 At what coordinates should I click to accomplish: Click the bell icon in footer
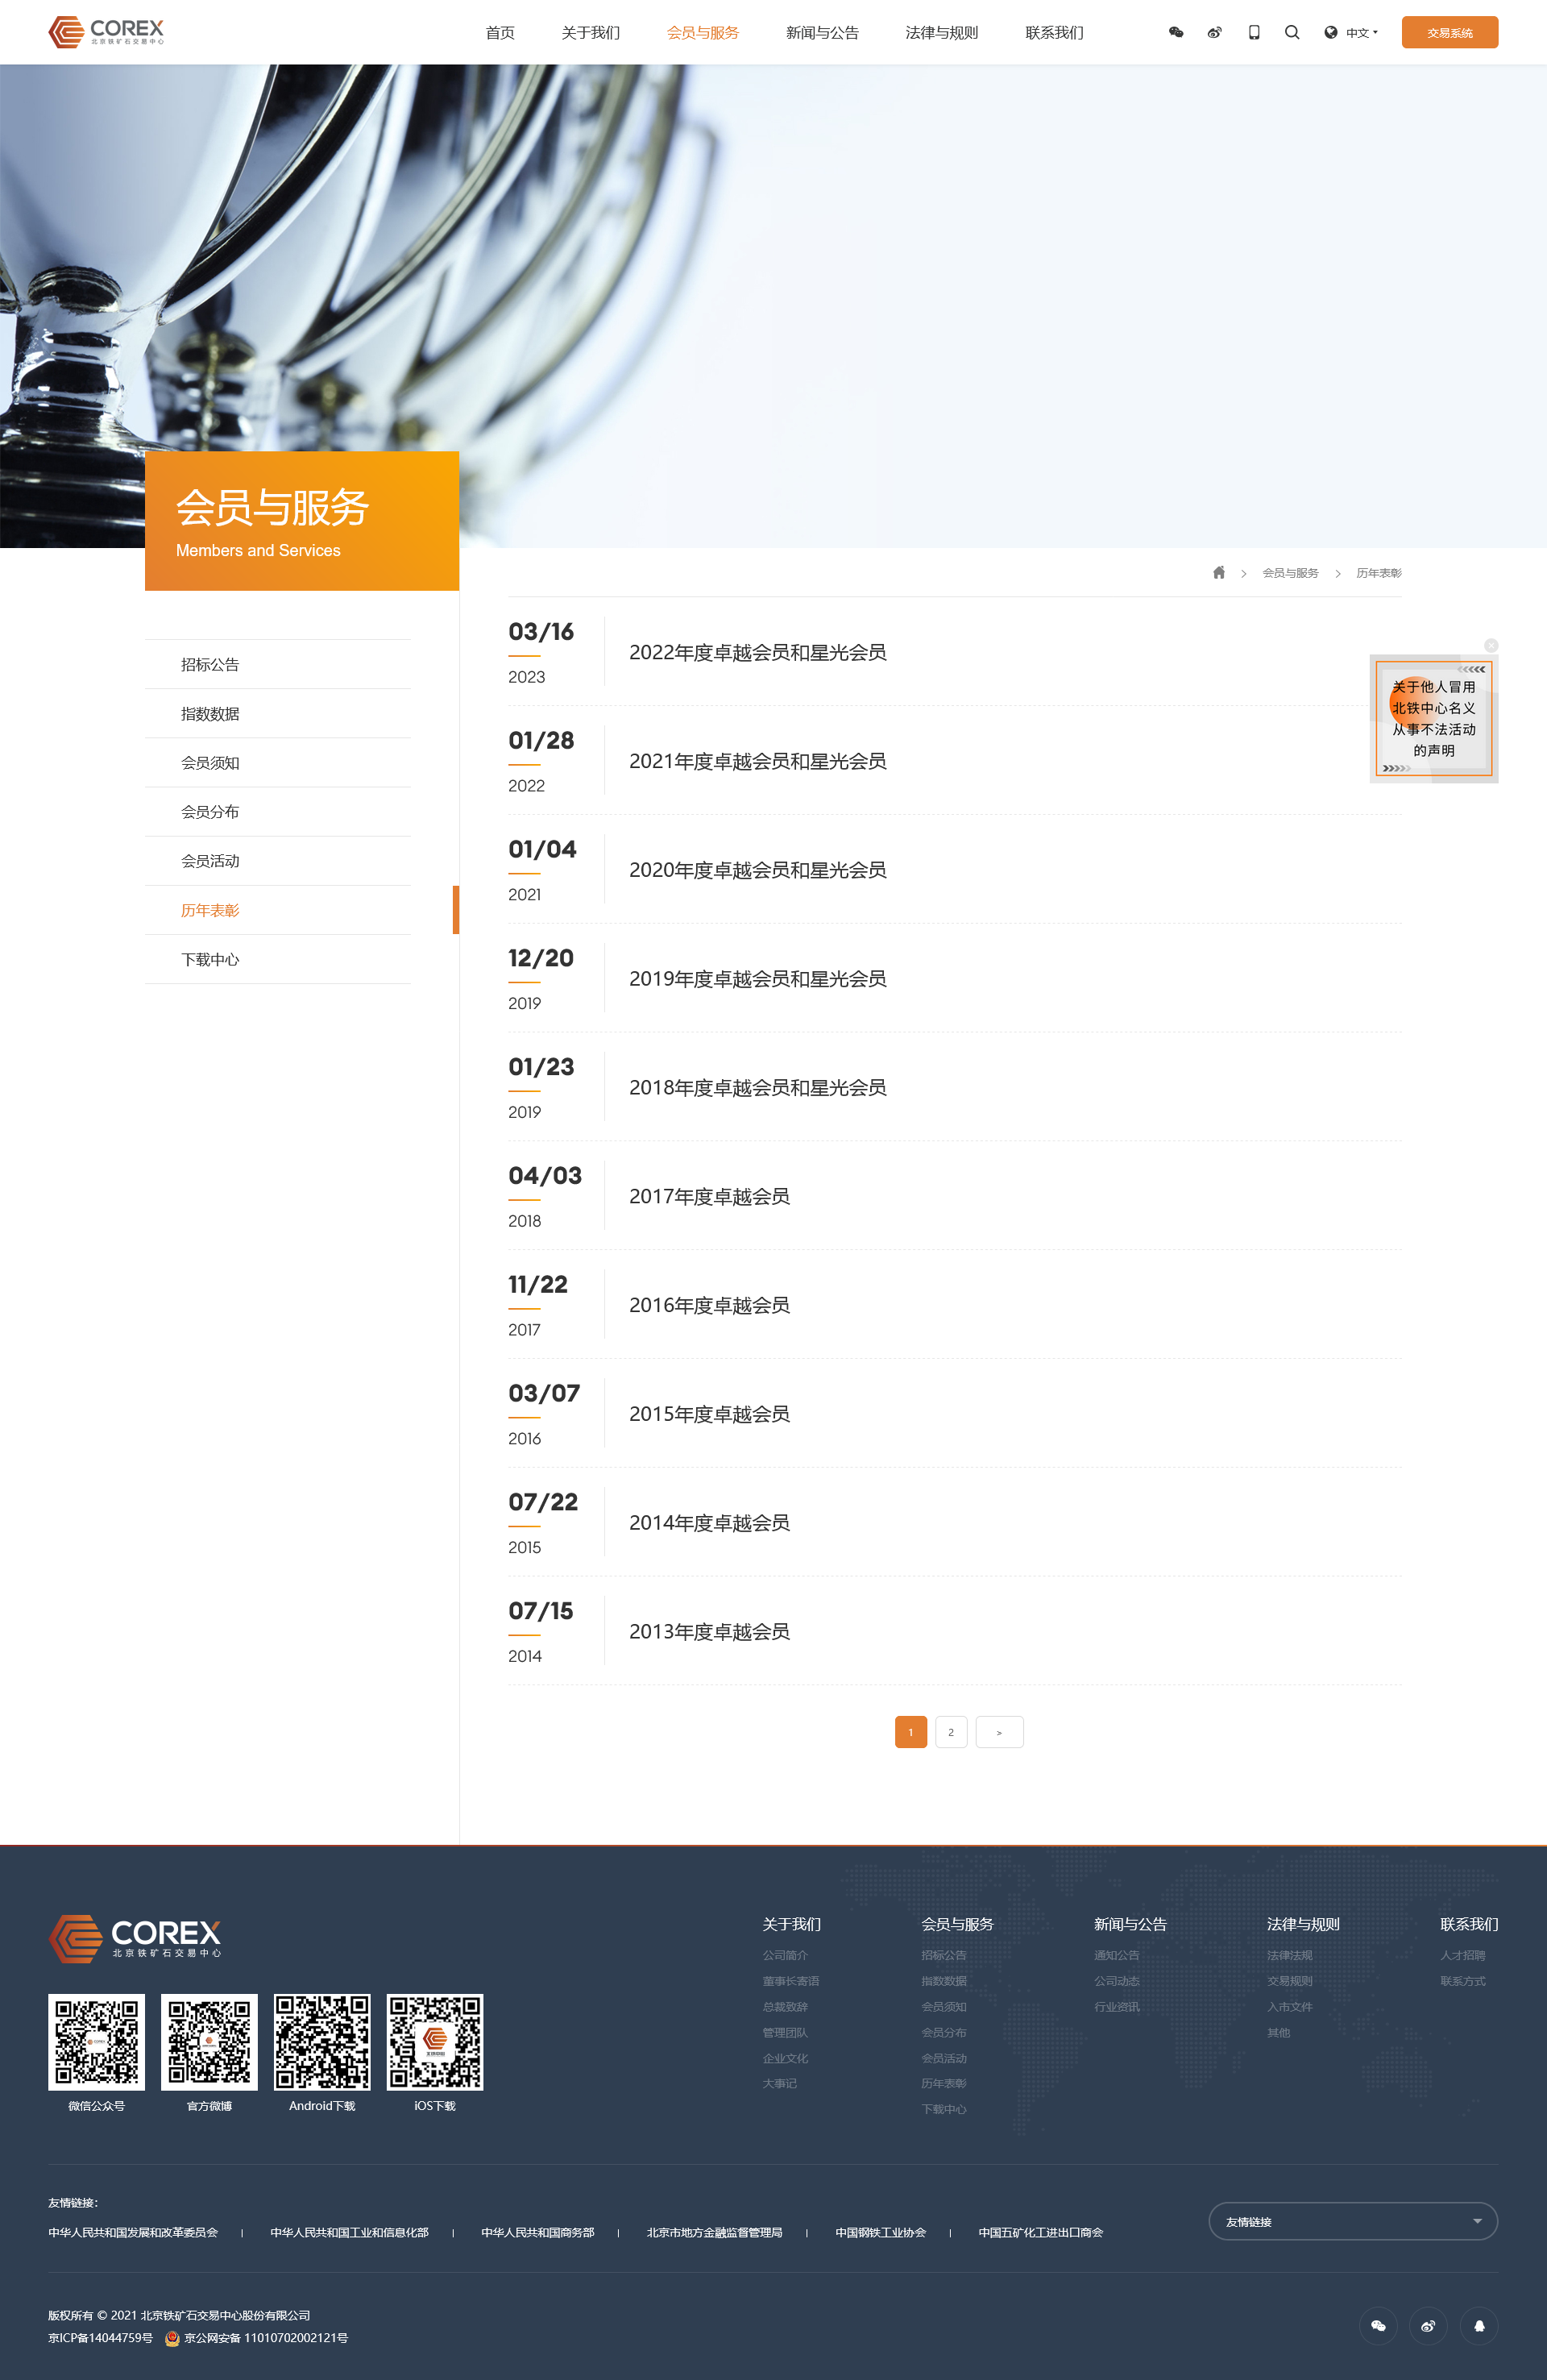click(1479, 2326)
